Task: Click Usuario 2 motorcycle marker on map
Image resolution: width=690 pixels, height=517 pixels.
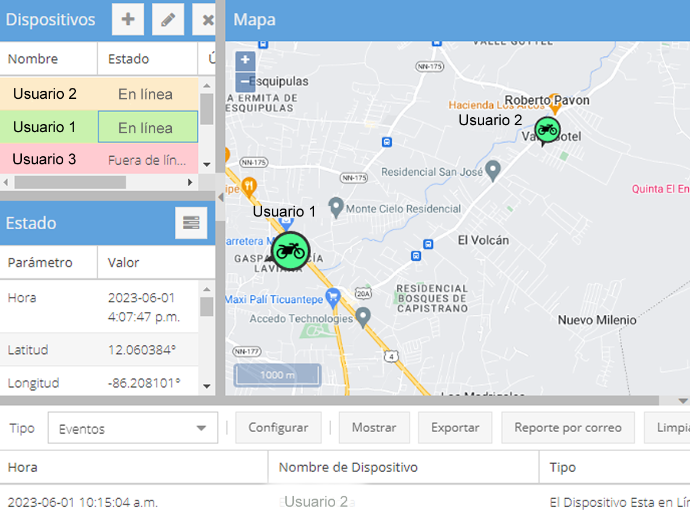Action: point(546,129)
